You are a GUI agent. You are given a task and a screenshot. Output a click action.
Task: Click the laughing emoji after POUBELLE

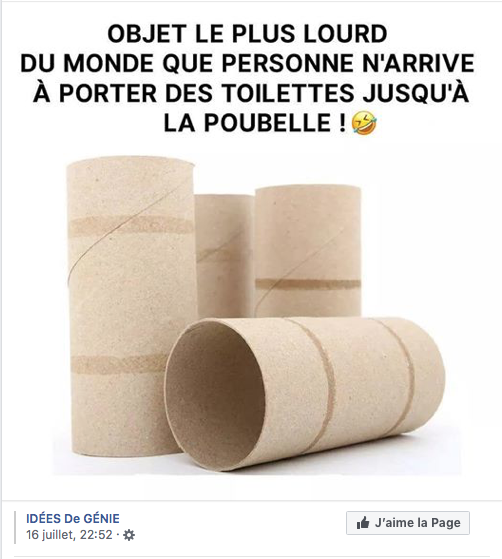[364, 123]
